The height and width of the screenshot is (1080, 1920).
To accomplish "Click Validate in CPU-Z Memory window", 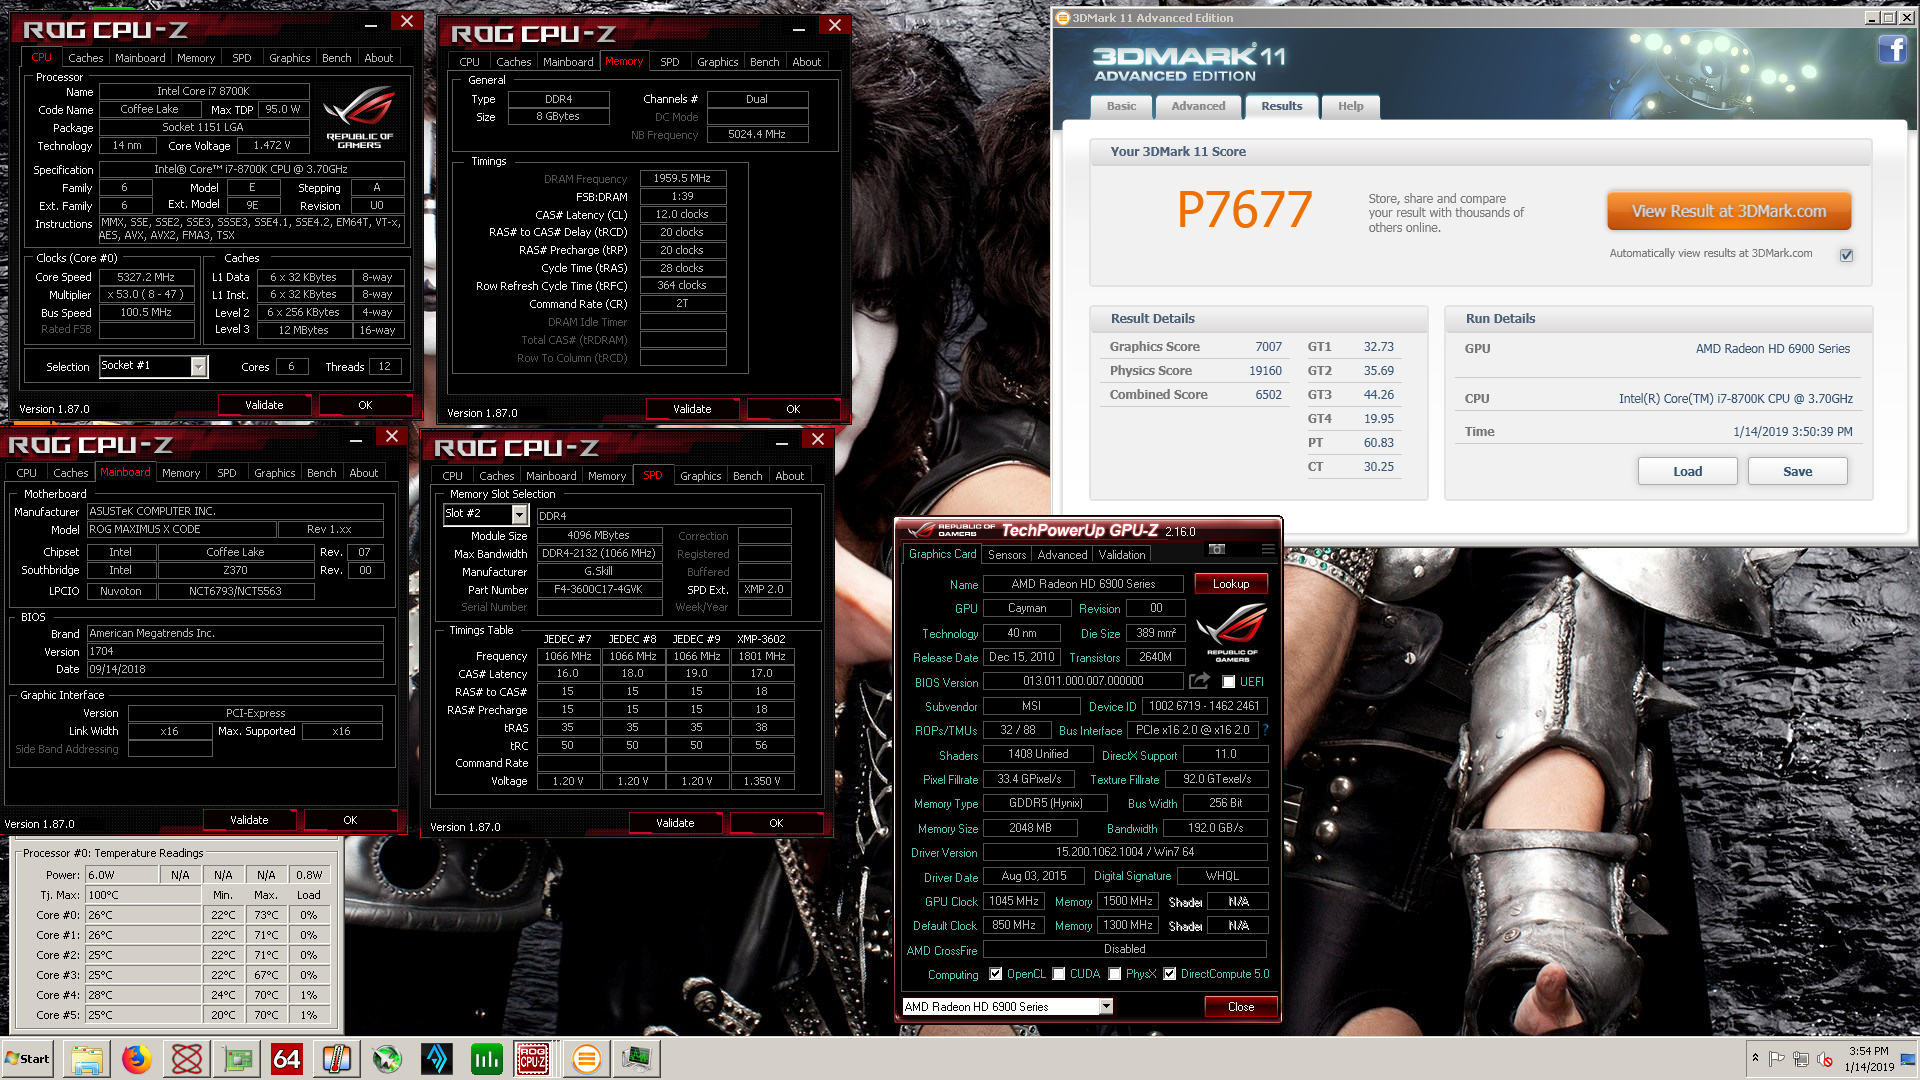I will point(692,409).
